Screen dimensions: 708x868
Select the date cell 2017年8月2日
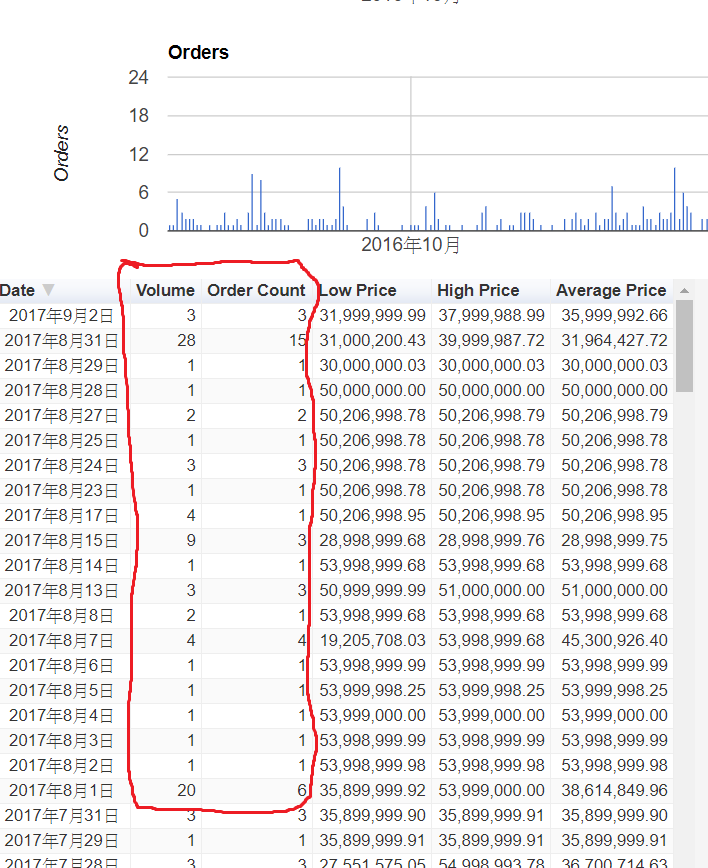click(x=61, y=766)
